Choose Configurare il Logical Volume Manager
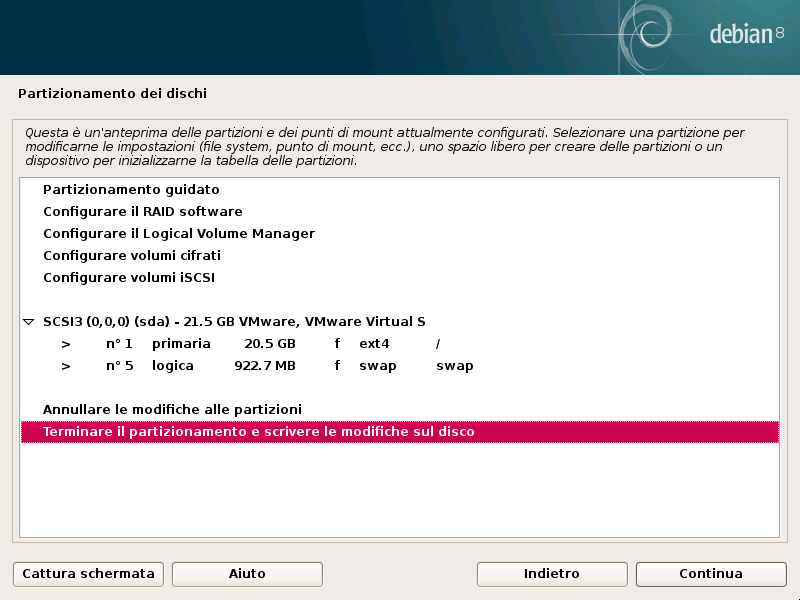 point(178,234)
